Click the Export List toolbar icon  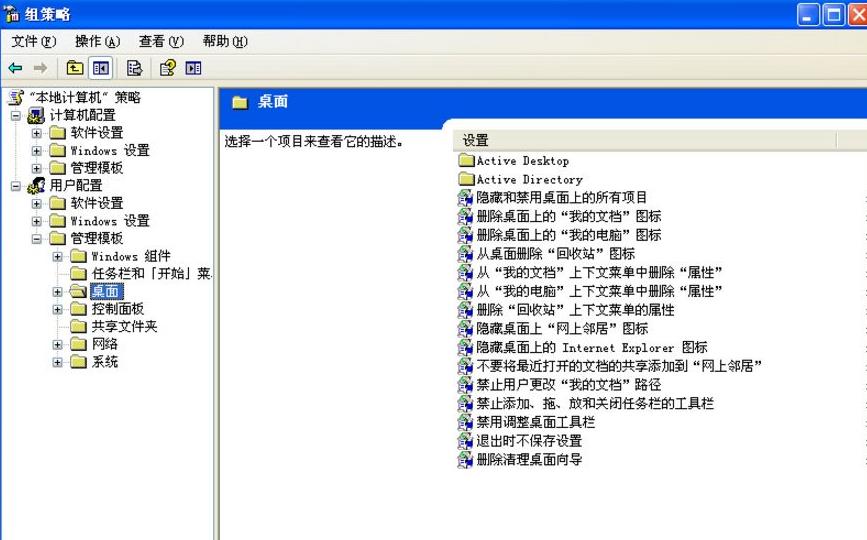click(x=134, y=68)
